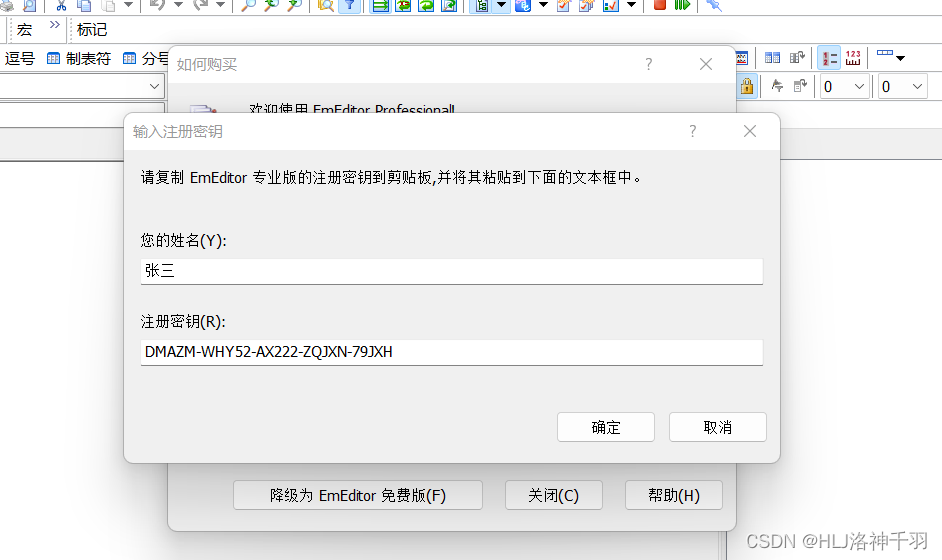The image size is (942, 560).
Task: Click the Redo arrow icon
Action: tap(201, 5)
